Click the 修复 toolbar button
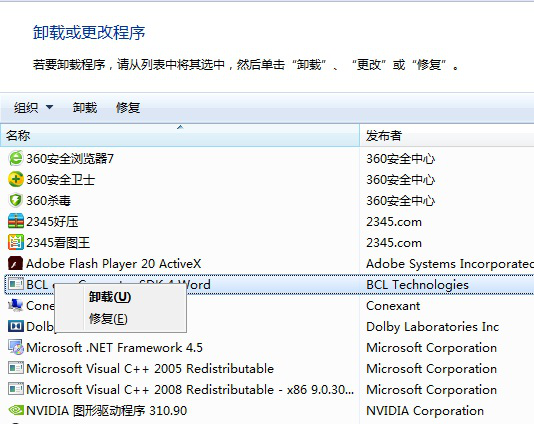Viewport: 535px width, 425px height. 128,108
